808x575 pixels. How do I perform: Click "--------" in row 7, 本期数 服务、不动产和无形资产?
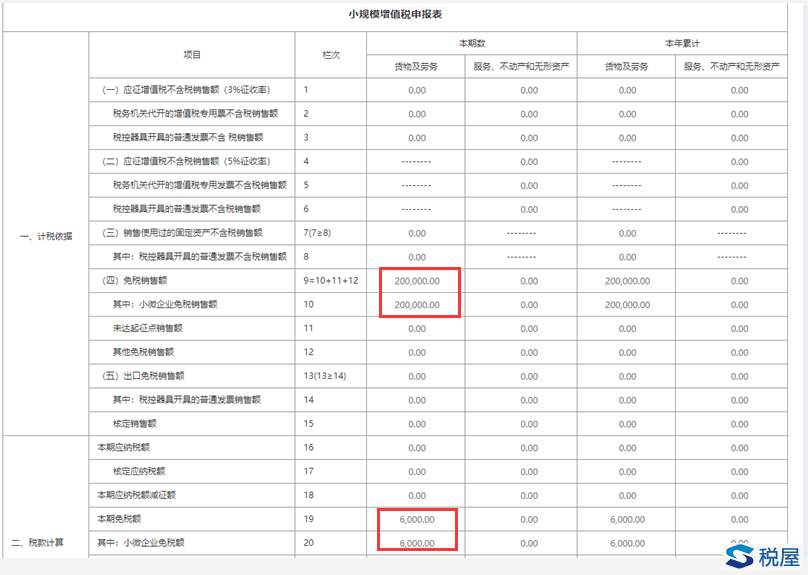coord(521,233)
